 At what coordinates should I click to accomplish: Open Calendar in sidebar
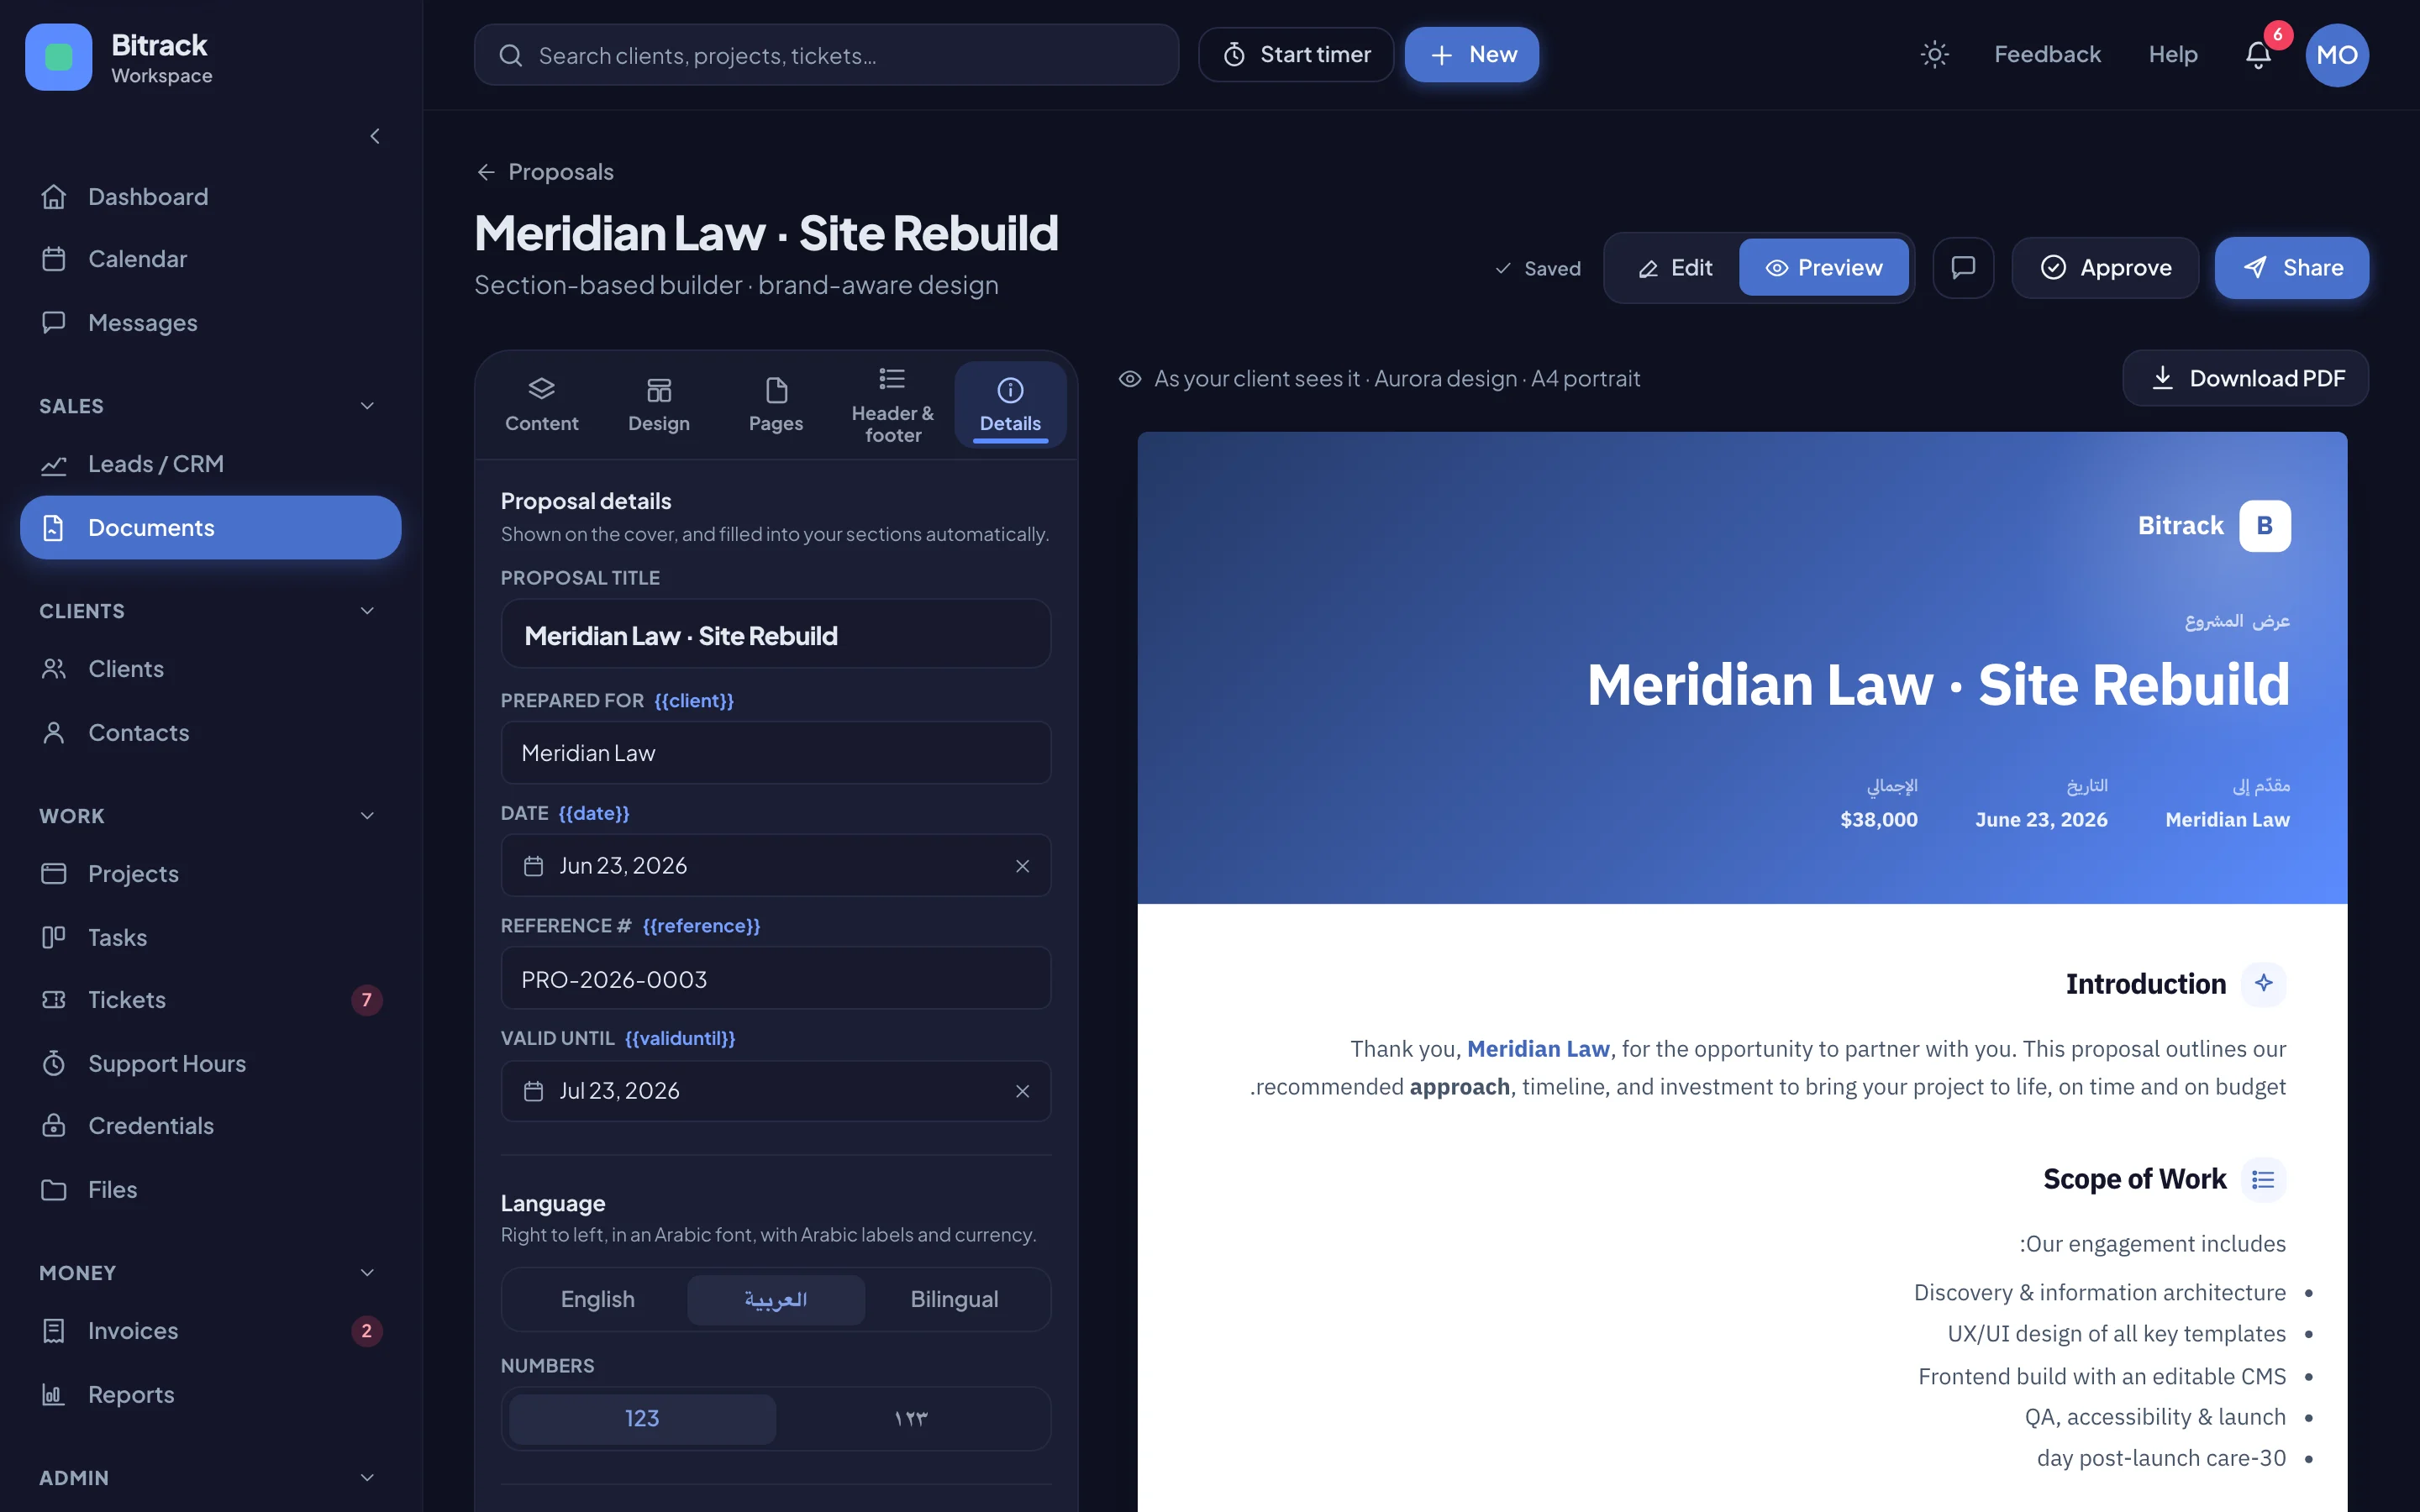pyautogui.click(x=210, y=259)
